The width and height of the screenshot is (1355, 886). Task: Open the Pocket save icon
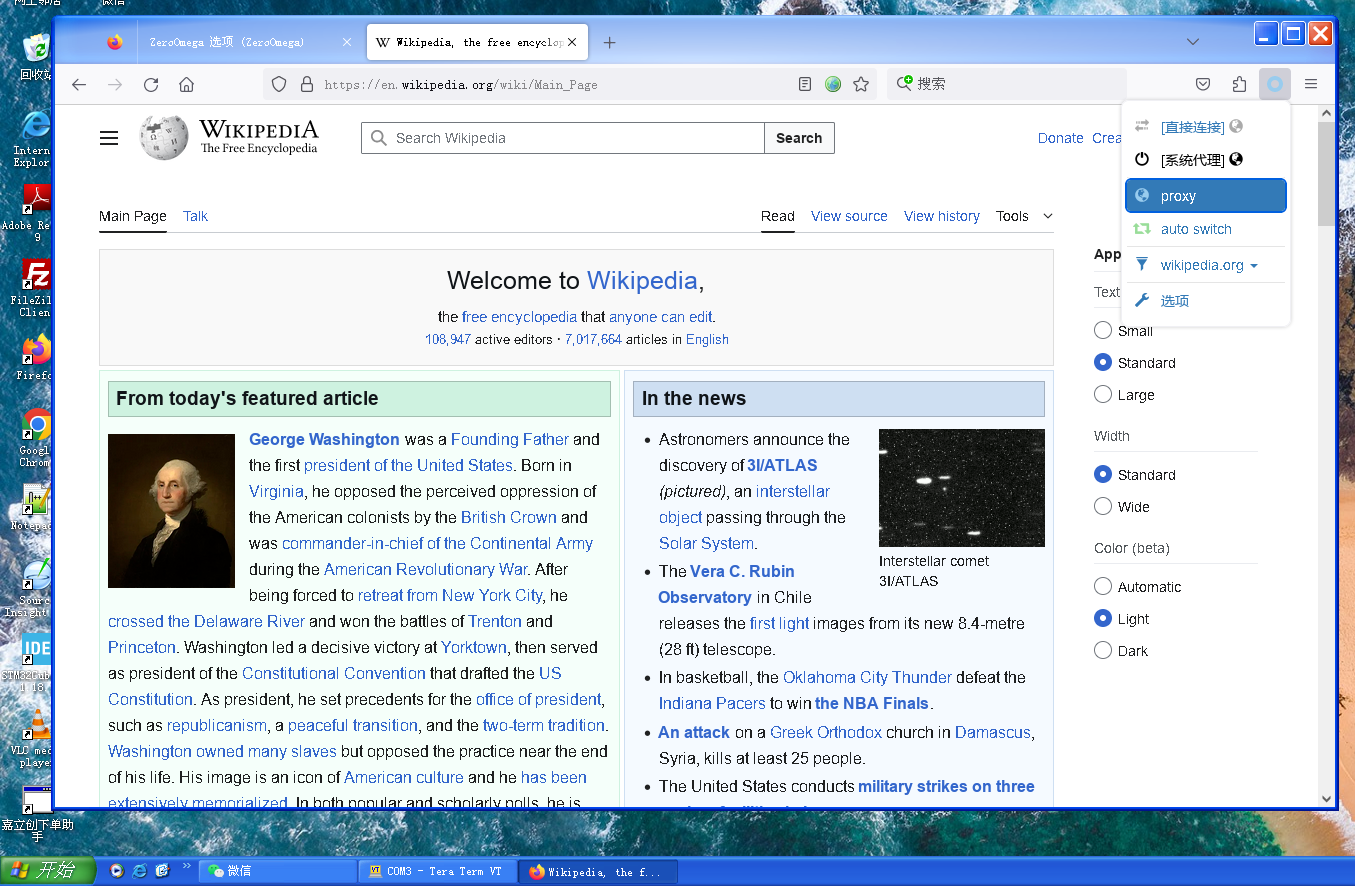coord(1204,85)
